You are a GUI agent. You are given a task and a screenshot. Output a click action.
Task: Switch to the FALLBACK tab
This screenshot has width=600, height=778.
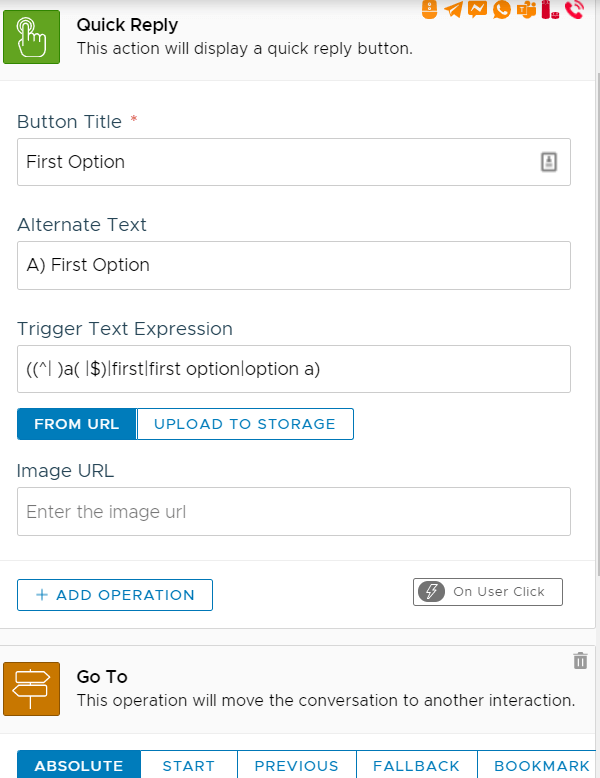(x=416, y=765)
